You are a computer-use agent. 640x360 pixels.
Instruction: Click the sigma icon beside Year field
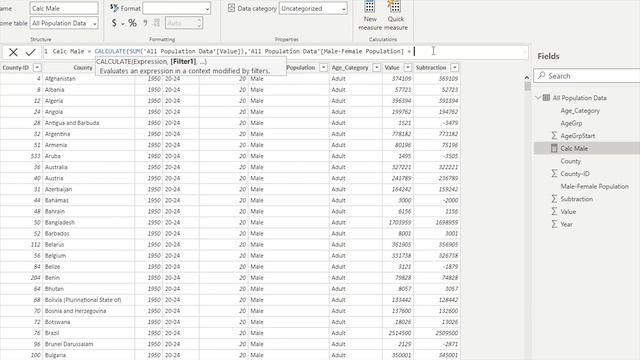click(x=554, y=224)
